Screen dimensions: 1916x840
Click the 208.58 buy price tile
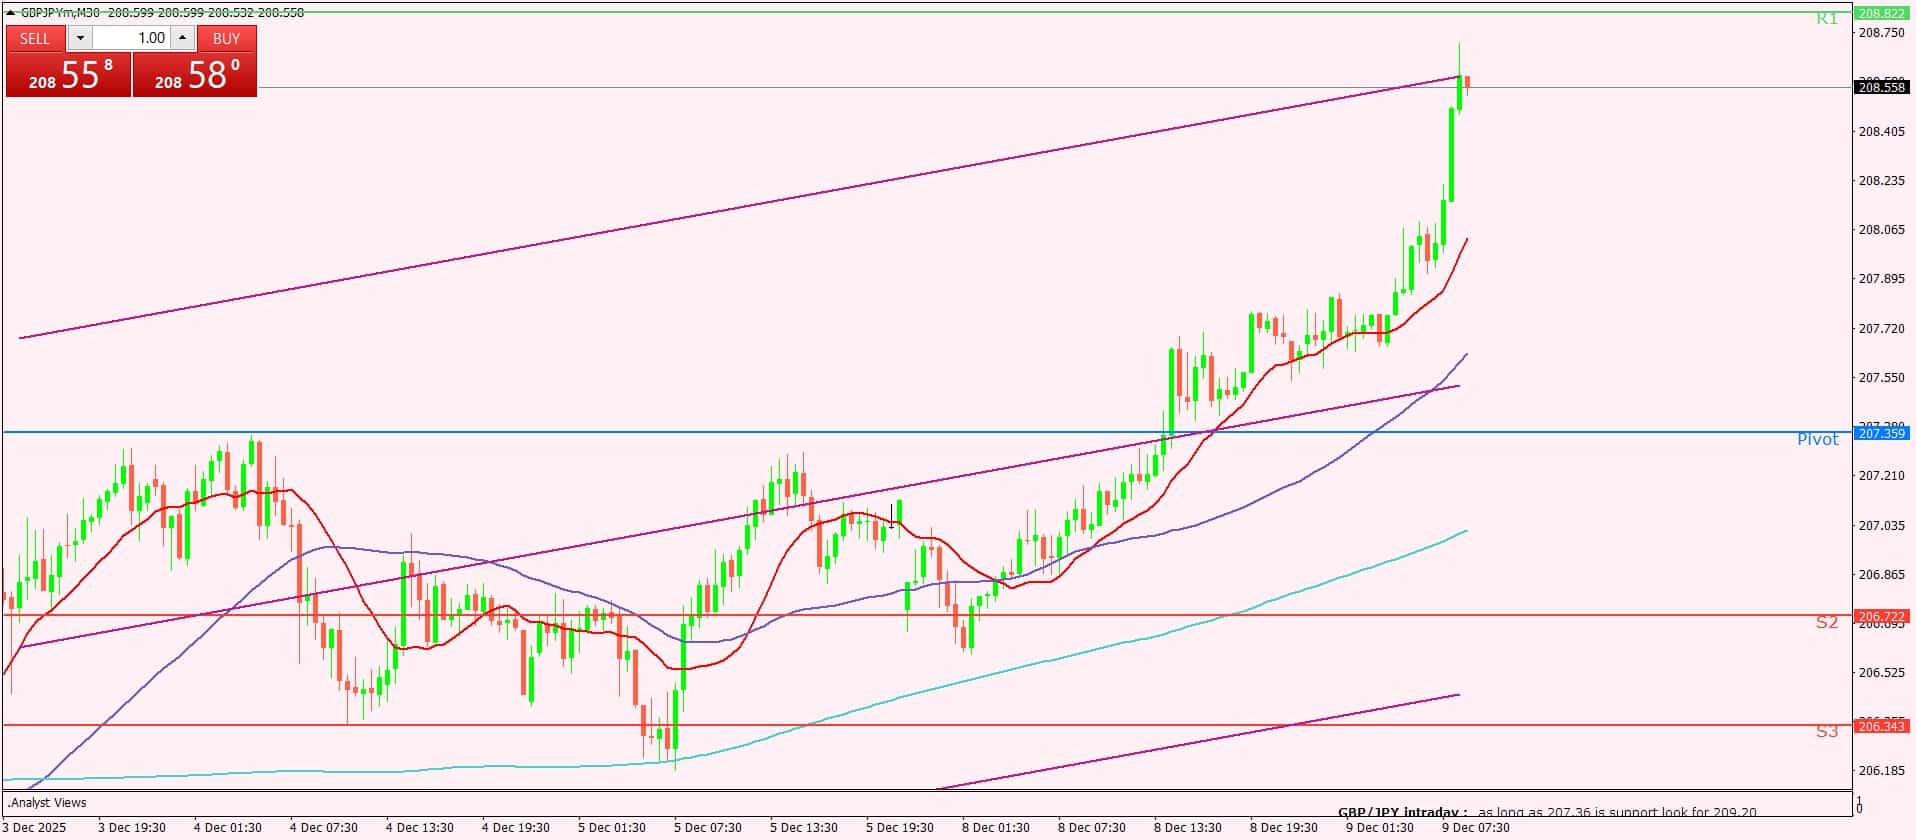(195, 75)
